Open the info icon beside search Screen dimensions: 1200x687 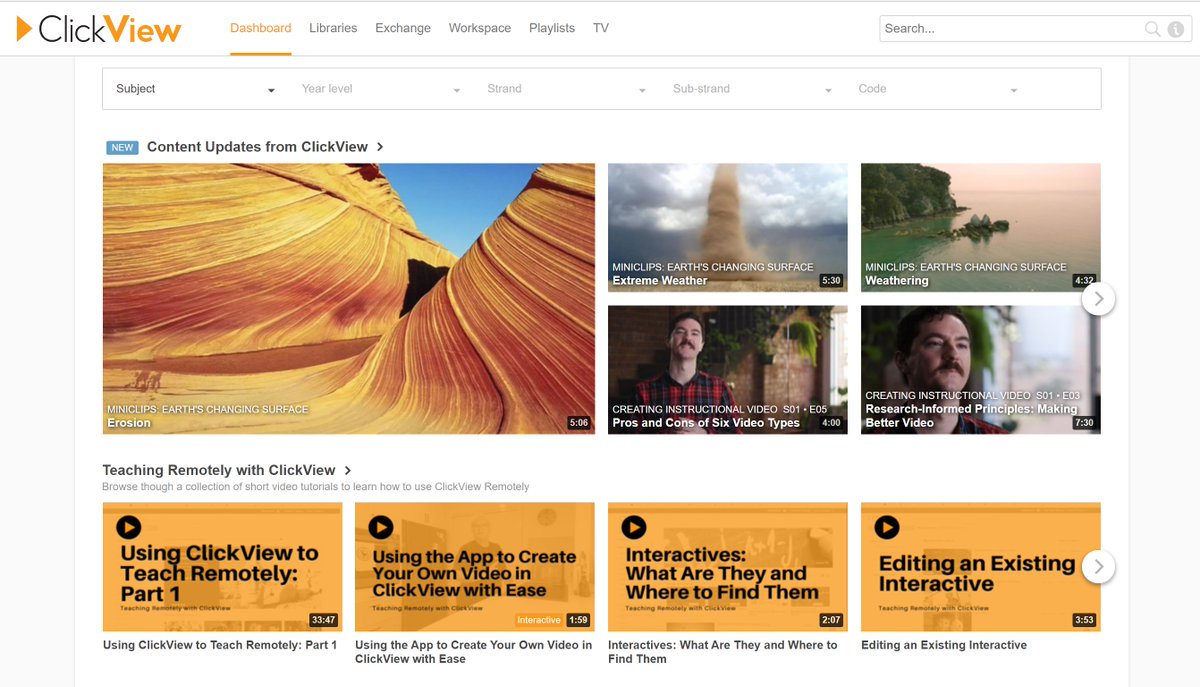click(1176, 29)
